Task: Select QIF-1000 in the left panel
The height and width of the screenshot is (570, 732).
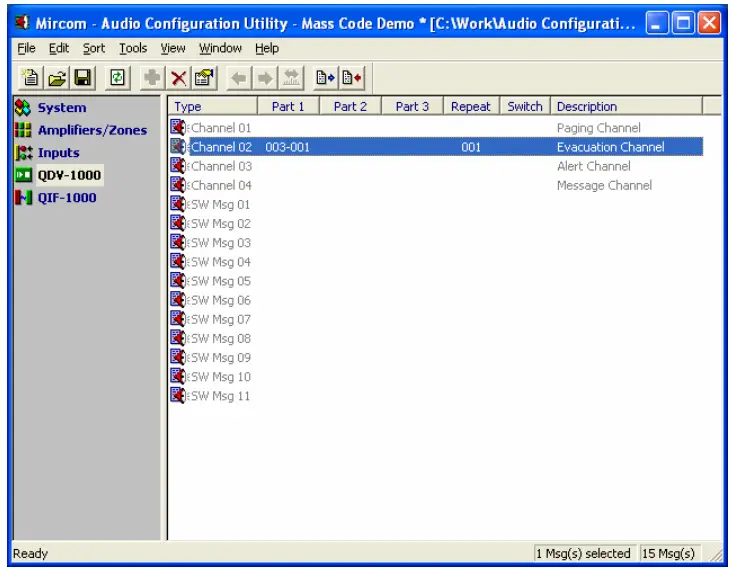Action: [67, 198]
